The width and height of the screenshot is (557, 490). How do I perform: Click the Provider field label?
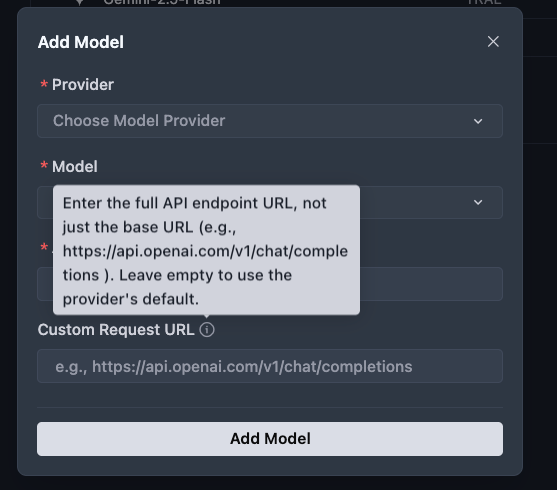click(x=83, y=85)
